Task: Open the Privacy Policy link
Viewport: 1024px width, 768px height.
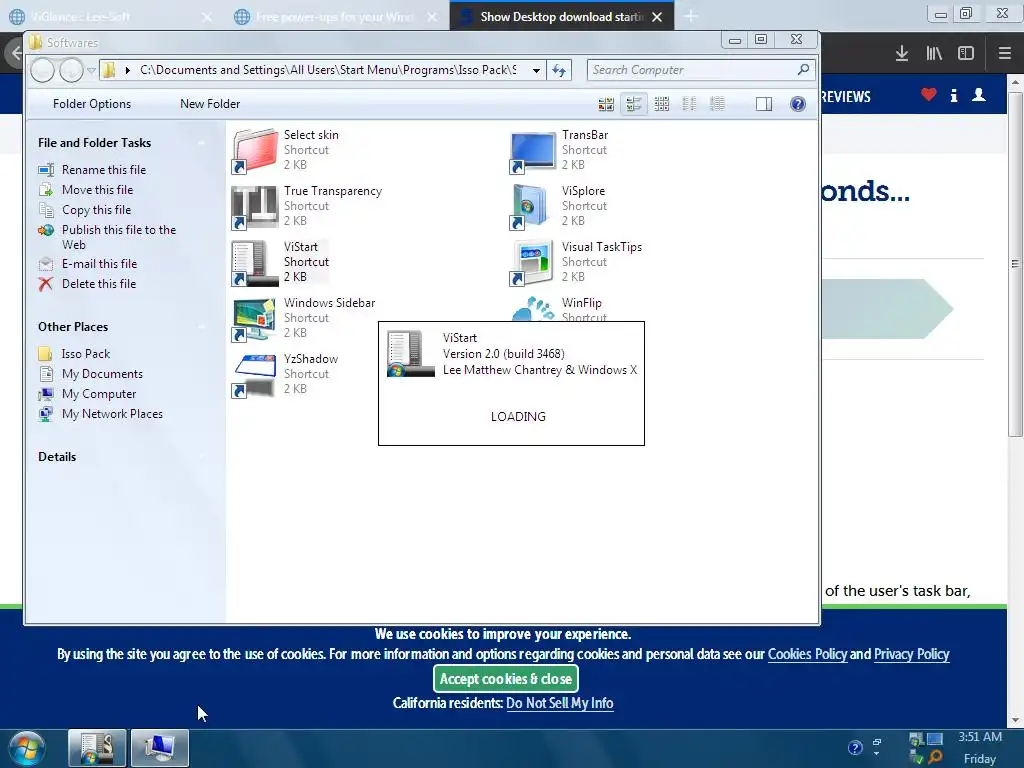Action: pyautogui.click(x=912, y=654)
